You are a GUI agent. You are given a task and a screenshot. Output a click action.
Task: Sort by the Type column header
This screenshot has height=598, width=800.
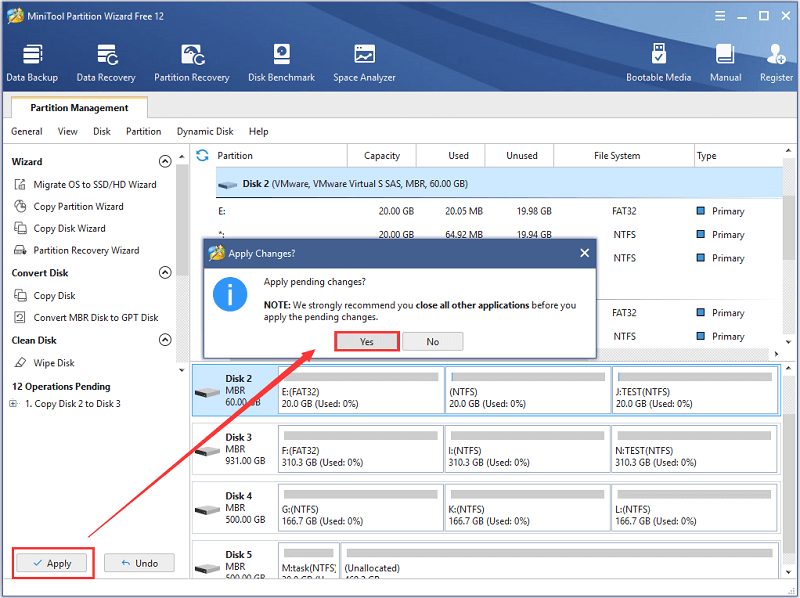click(x=738, y=156)
